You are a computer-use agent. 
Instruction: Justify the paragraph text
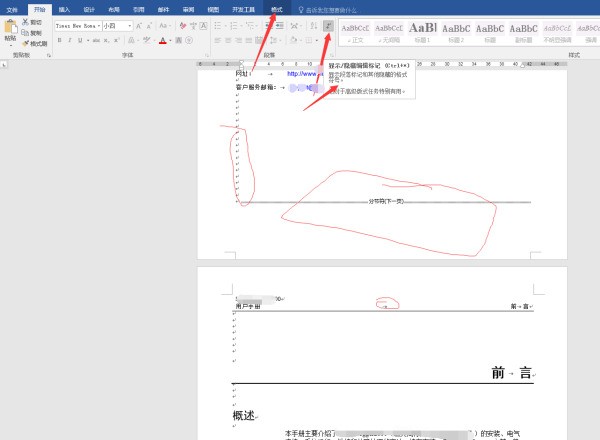[x=249, y=40]
